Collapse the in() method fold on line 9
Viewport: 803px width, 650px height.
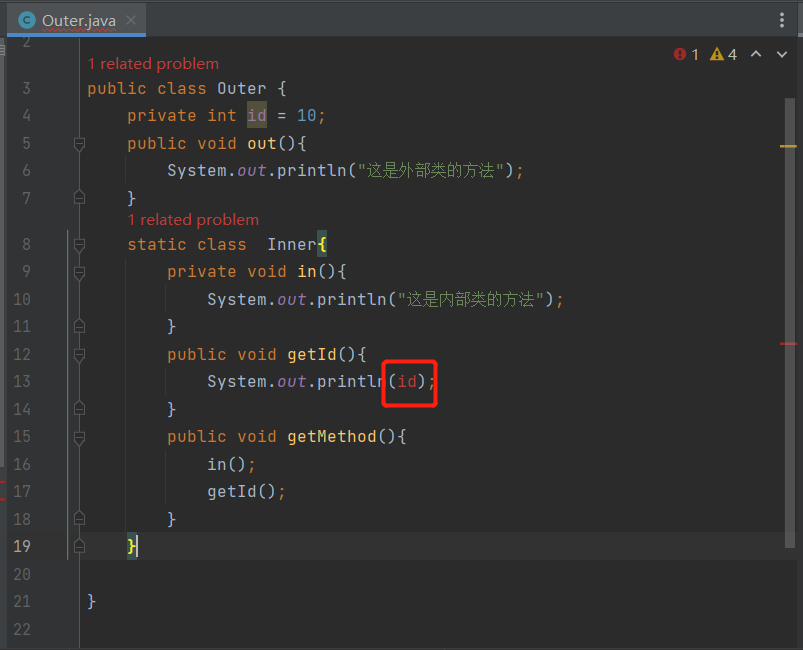pos(79,272)
